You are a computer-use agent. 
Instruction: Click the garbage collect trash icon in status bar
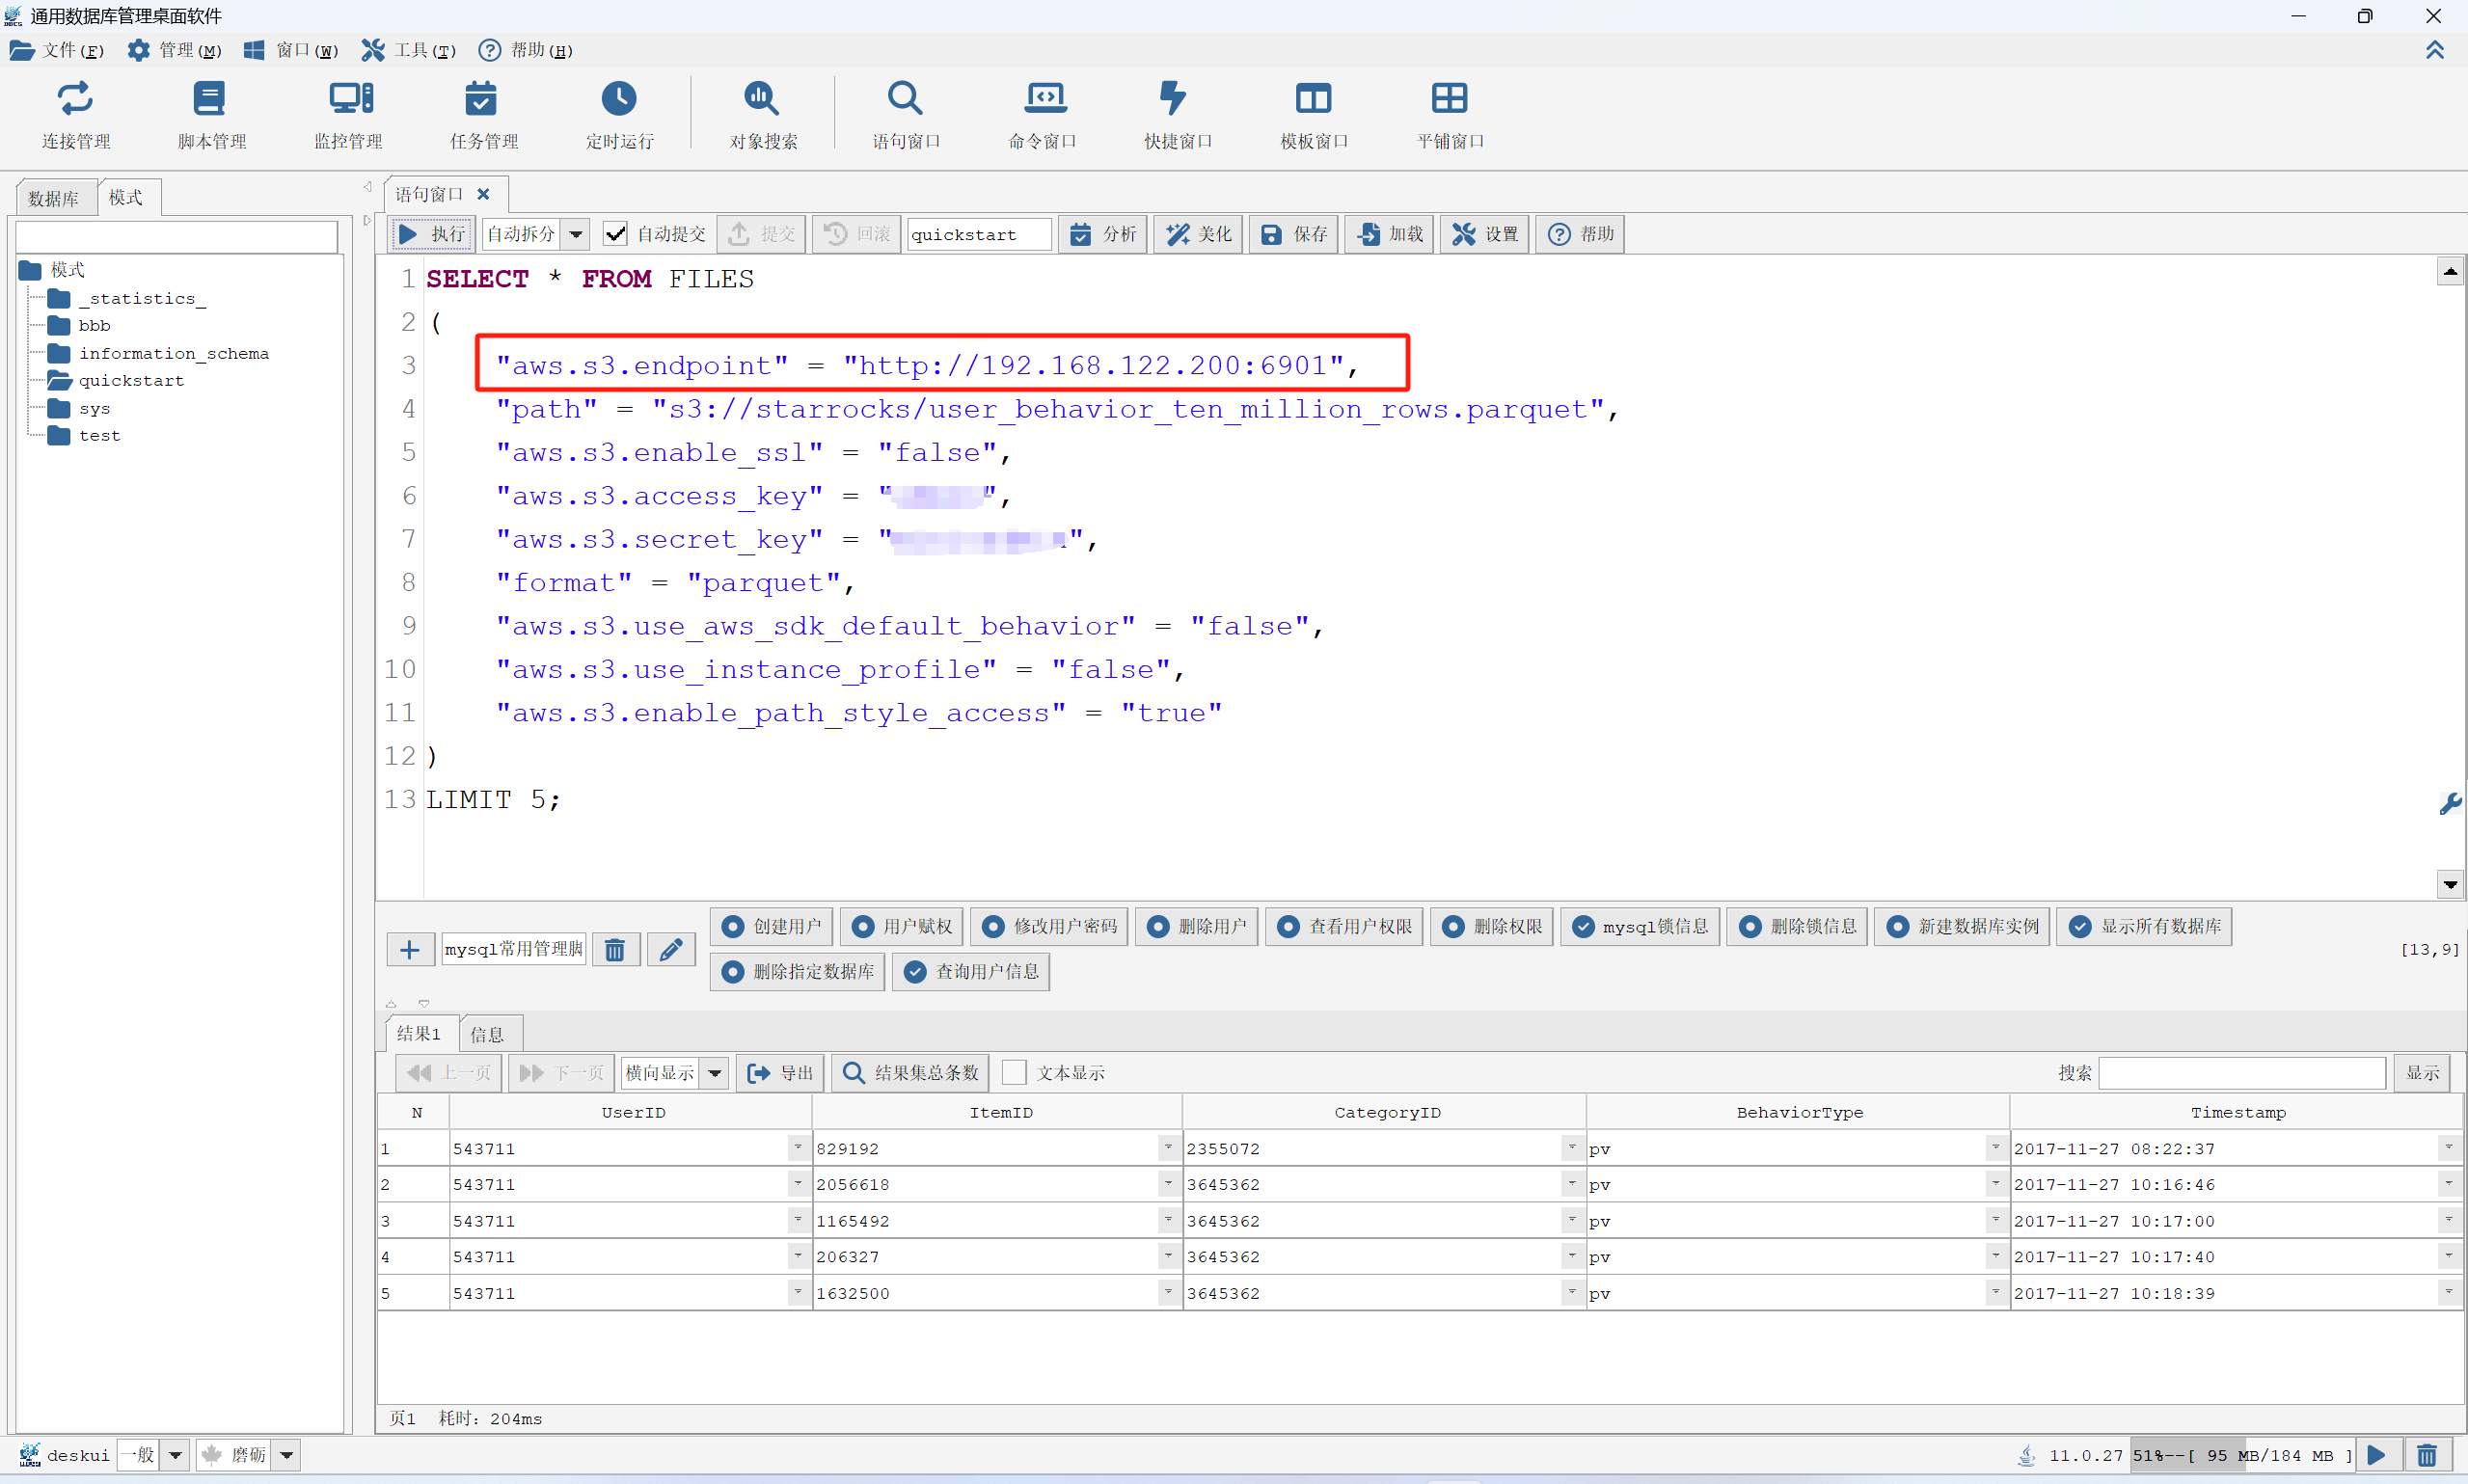pyautogui.click(x=2427, y=1455)
